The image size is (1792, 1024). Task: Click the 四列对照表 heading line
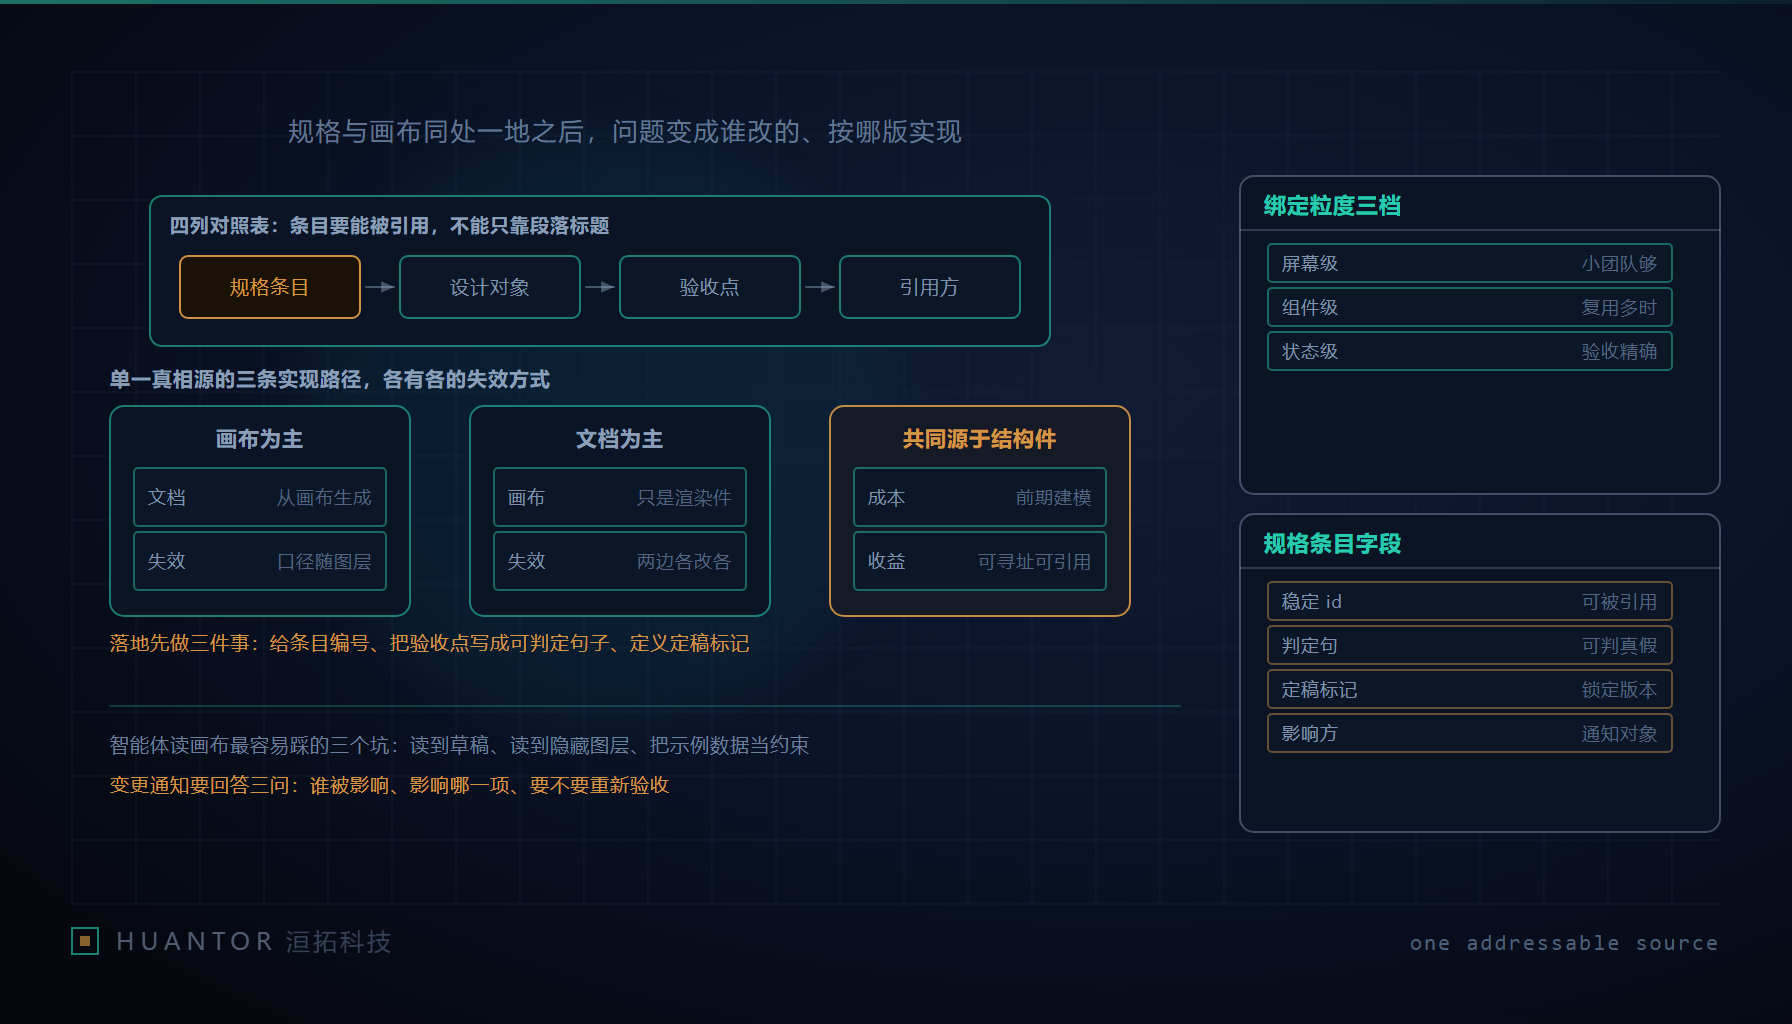[x=389, y=226]
